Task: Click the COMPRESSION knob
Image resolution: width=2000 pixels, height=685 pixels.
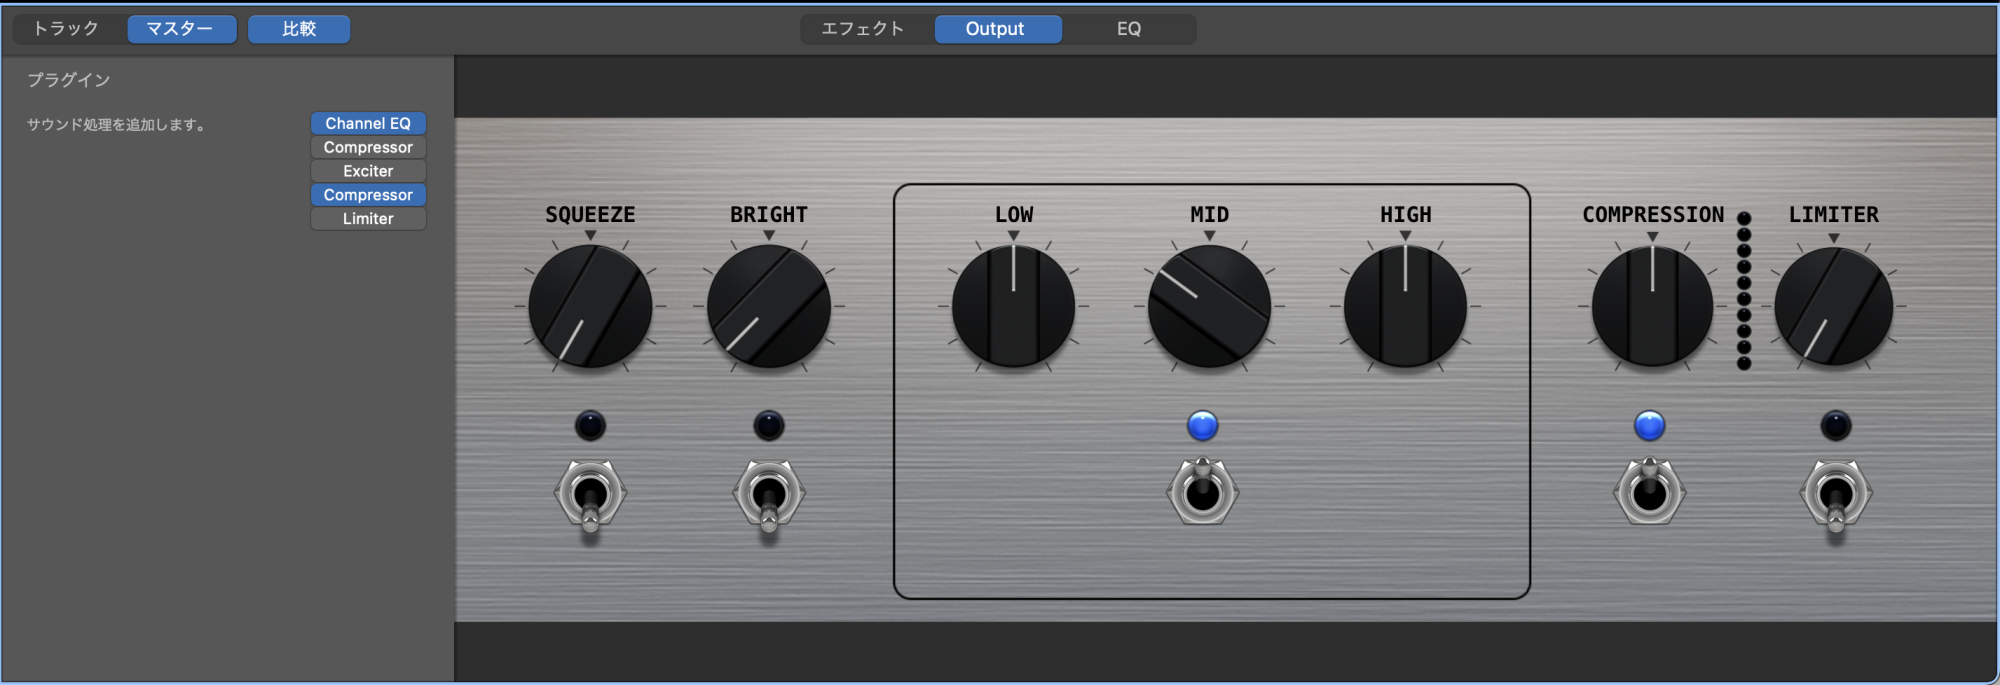Action: 1652,306
